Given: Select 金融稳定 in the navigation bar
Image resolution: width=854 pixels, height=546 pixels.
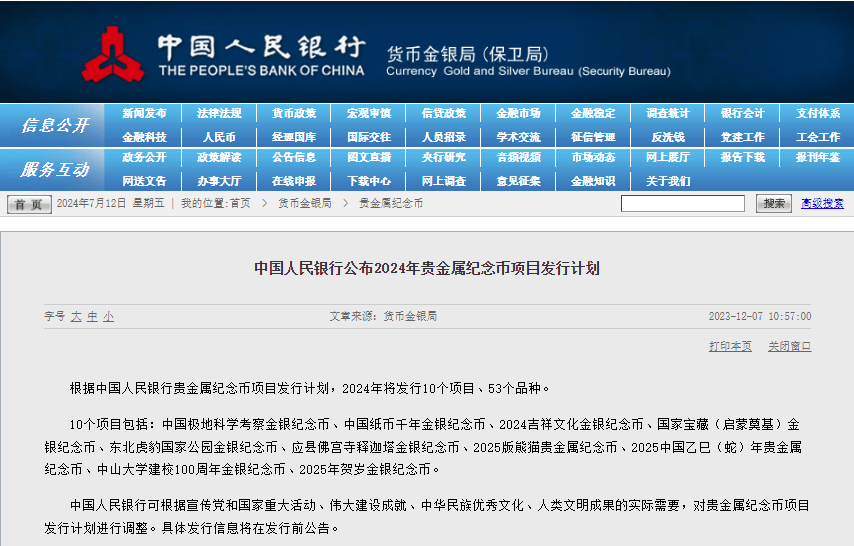Looking at the screenshot, I should [x=593, y=113].
